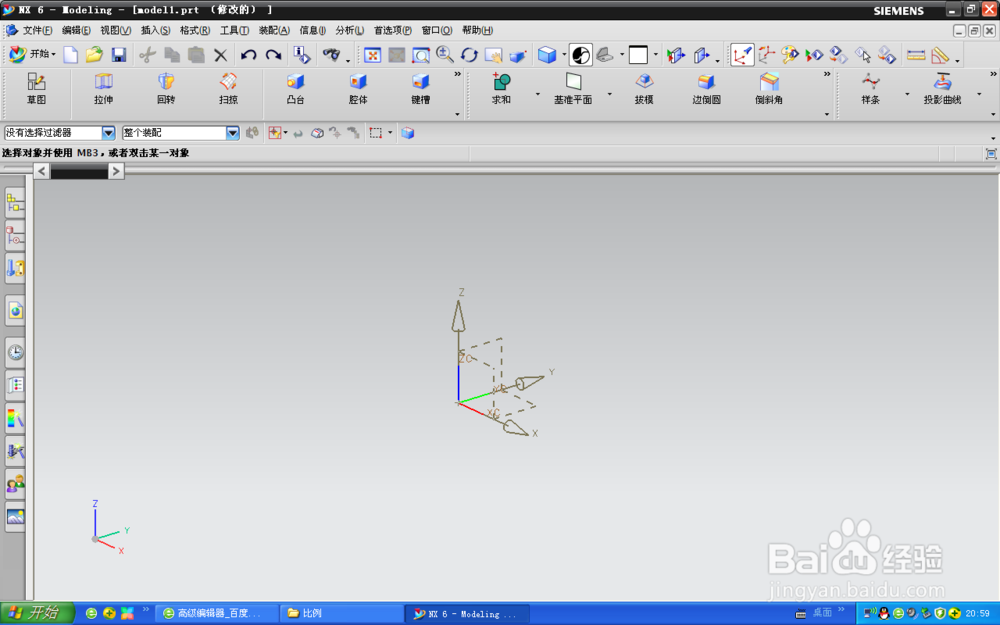The height and width of the screenshot is (625, 1000).
Task: Open a file with the folder icon
Action: point(94,55)
